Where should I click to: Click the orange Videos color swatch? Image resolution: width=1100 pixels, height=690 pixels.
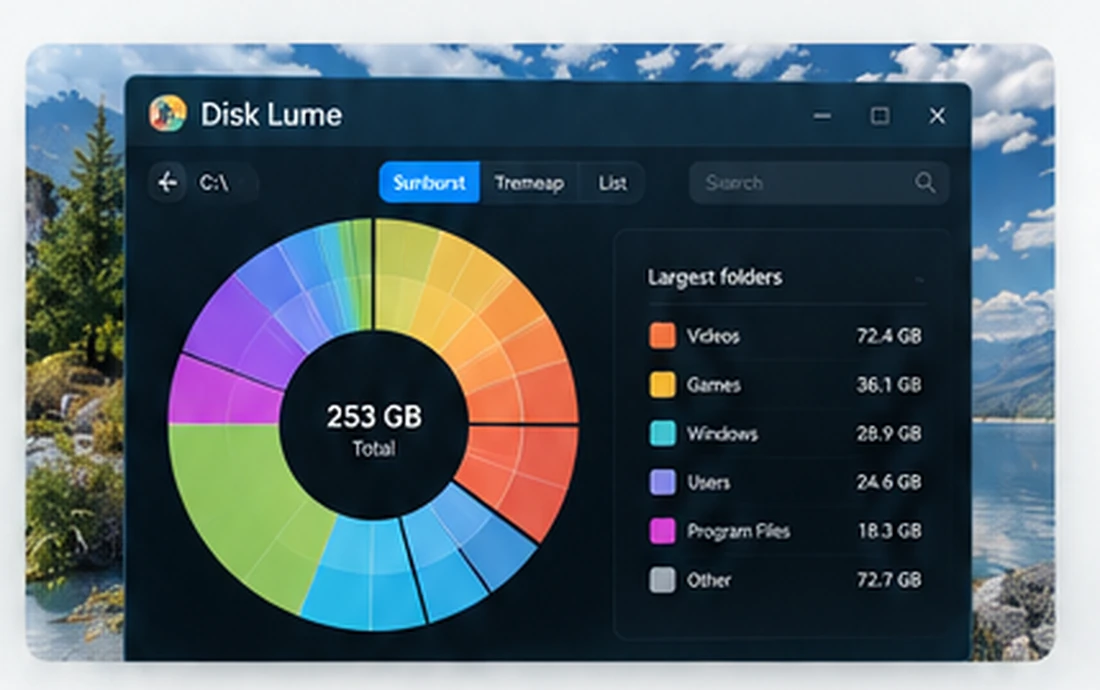(662, 336)
